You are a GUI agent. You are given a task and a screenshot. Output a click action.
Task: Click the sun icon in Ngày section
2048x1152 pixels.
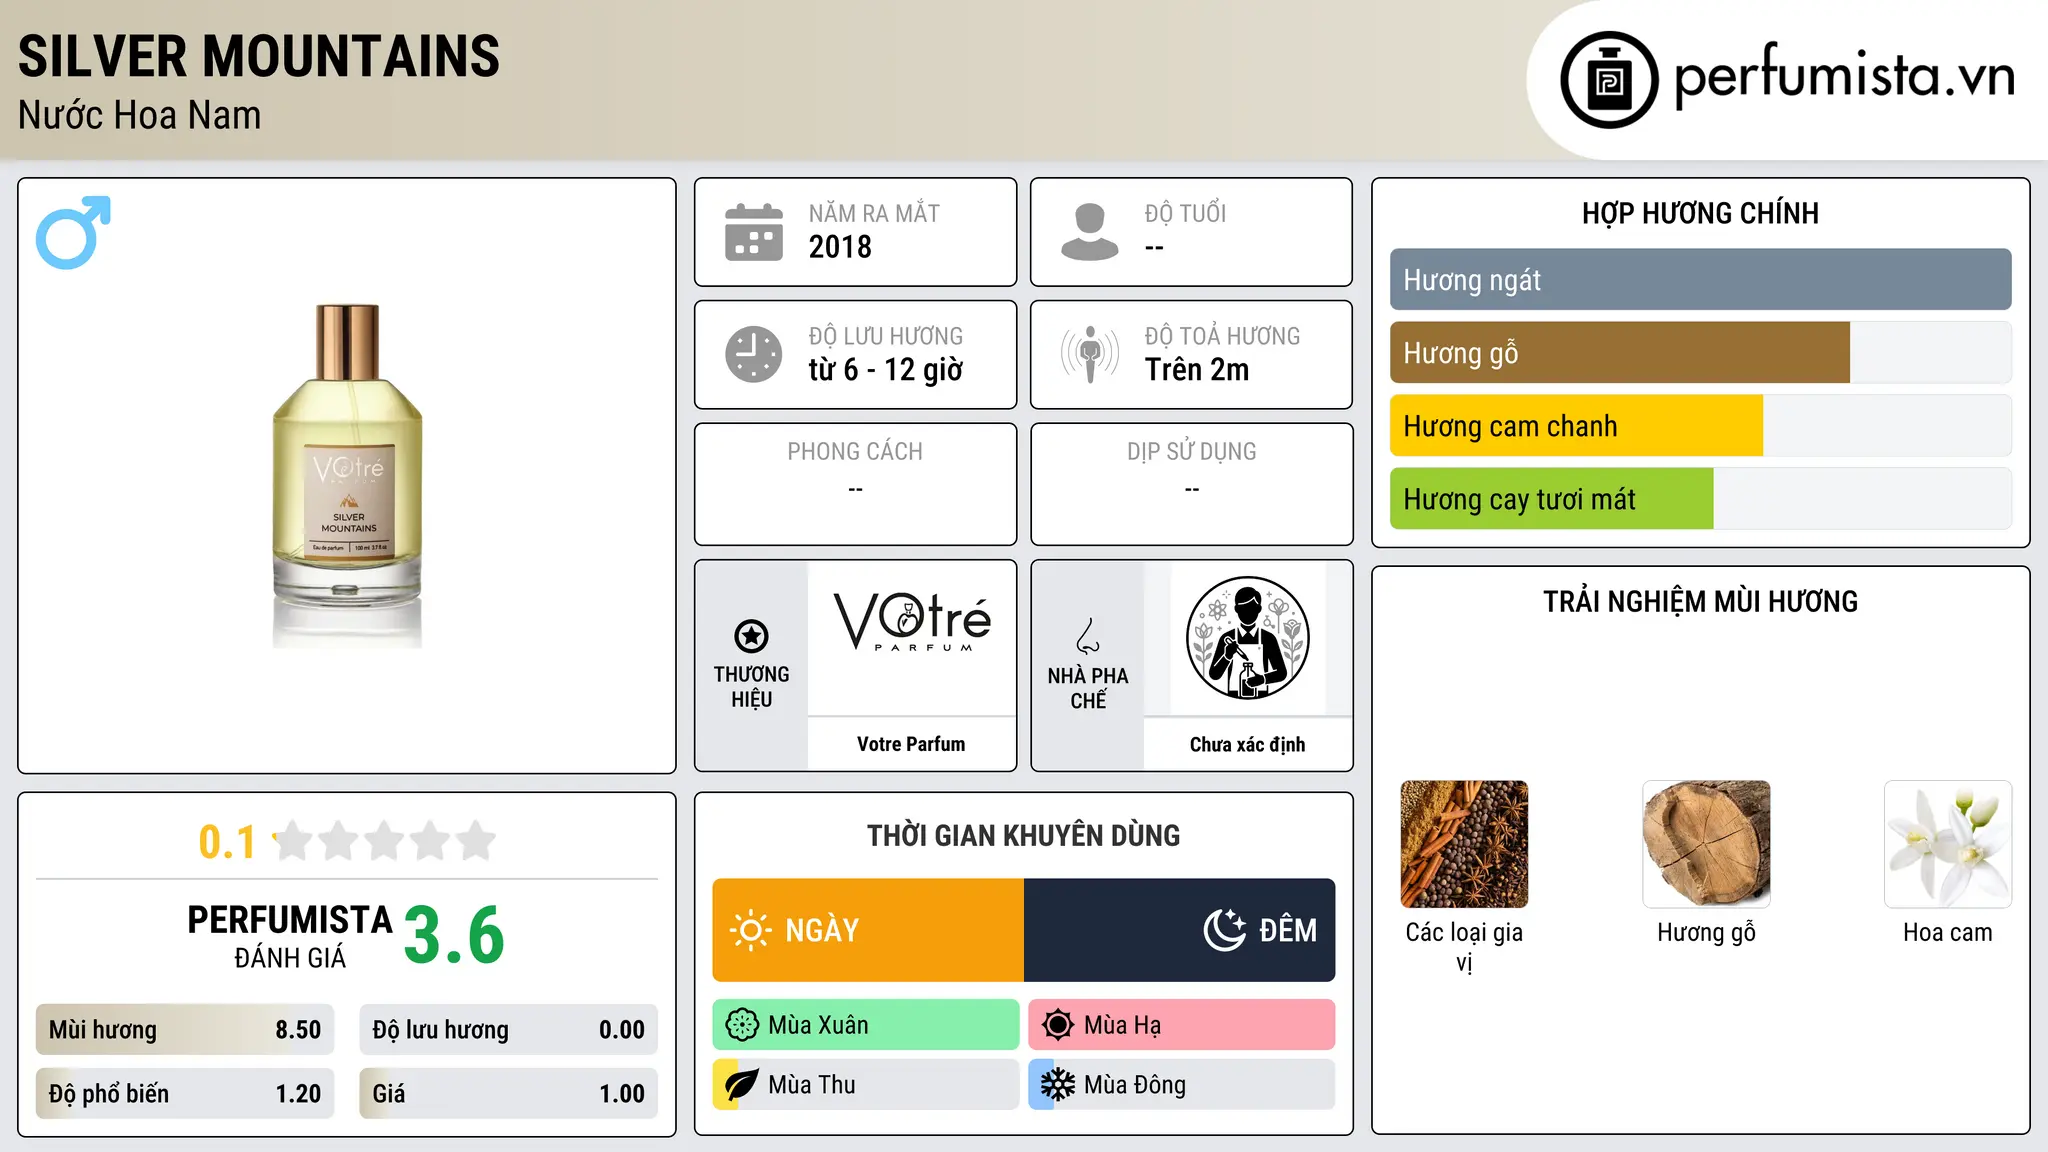click(751, 930)
